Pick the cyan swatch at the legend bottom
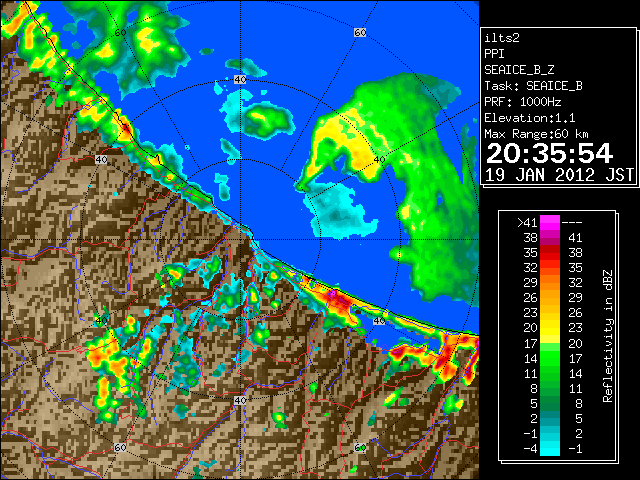The image size is (640, 480). click(550, 449)
